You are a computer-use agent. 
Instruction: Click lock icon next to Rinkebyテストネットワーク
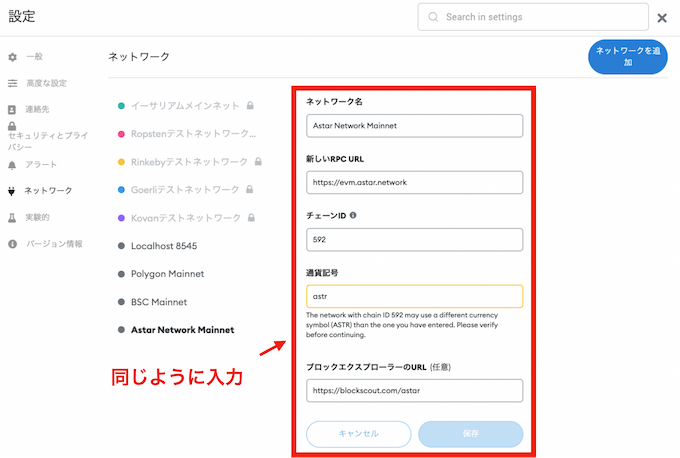pos(258,162)
